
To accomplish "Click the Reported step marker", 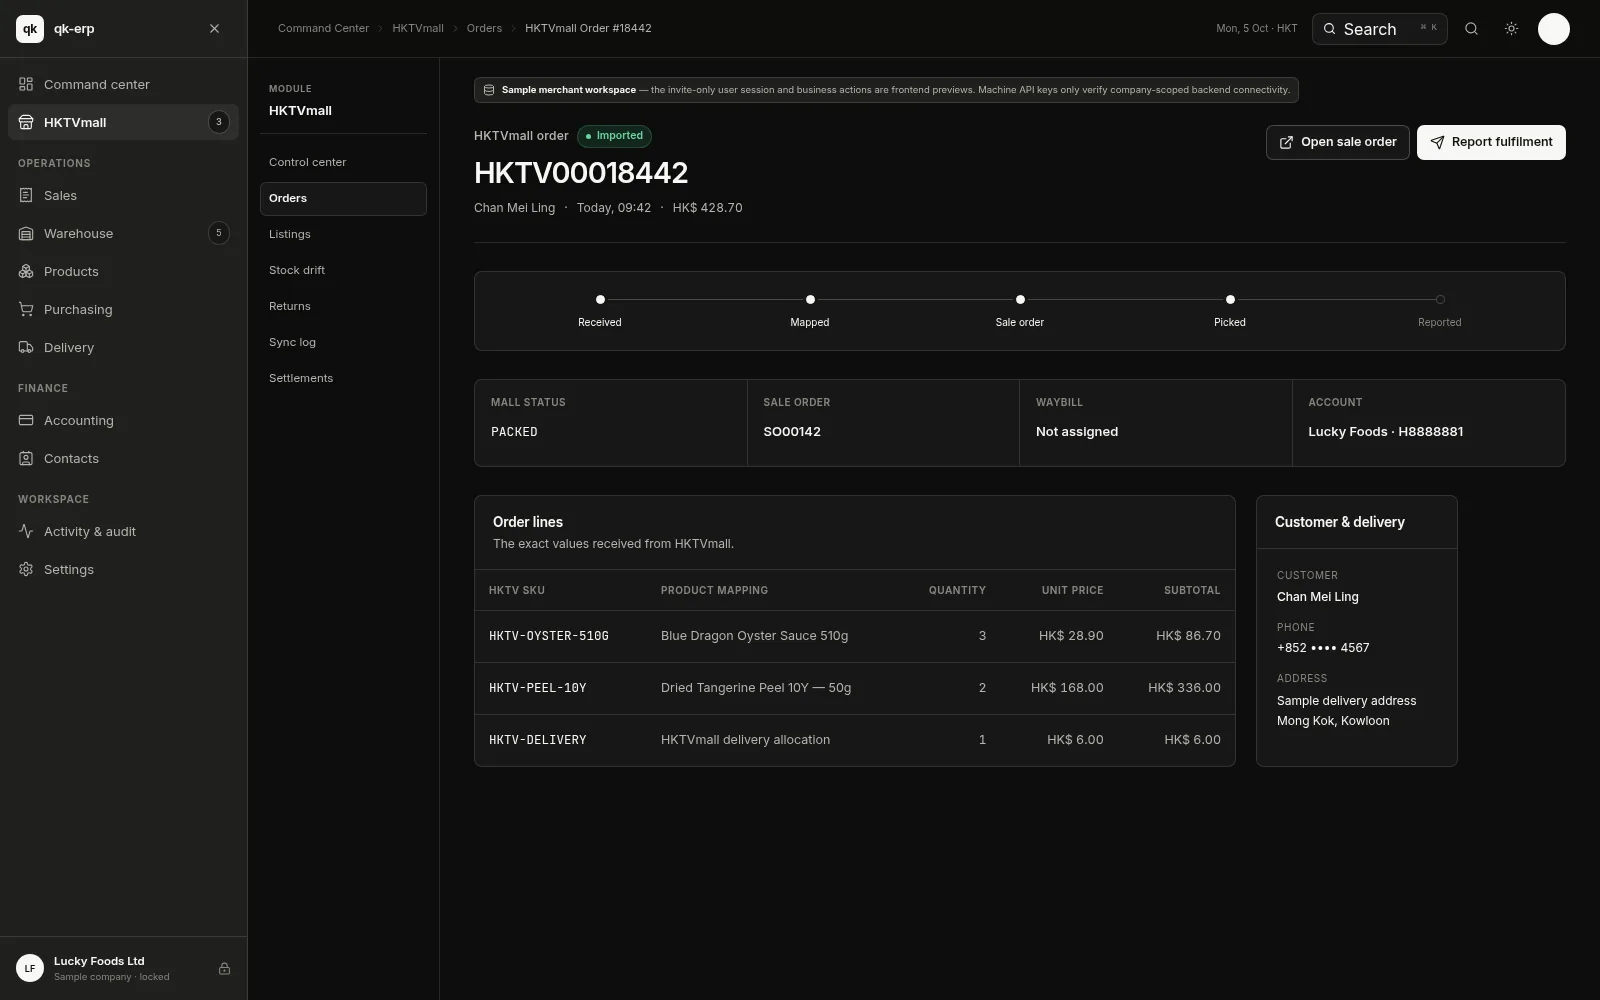I will [x=1440, y=299].
